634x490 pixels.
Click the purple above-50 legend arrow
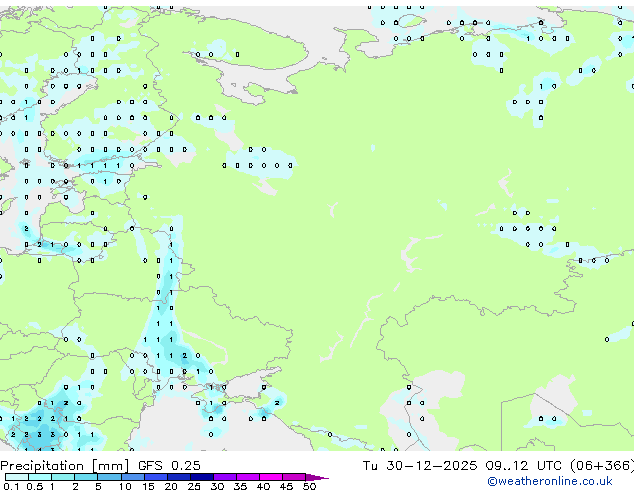pyautogui.click(x=317, y=477)
